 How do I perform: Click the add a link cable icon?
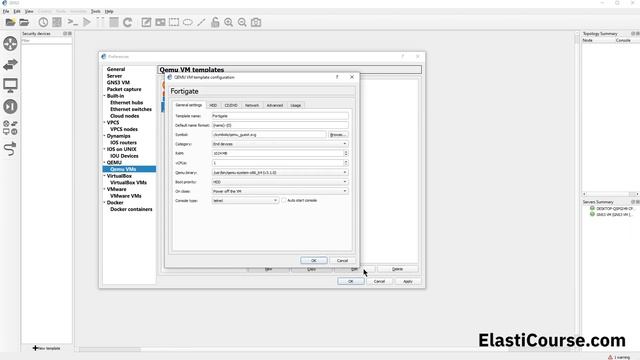10,149
